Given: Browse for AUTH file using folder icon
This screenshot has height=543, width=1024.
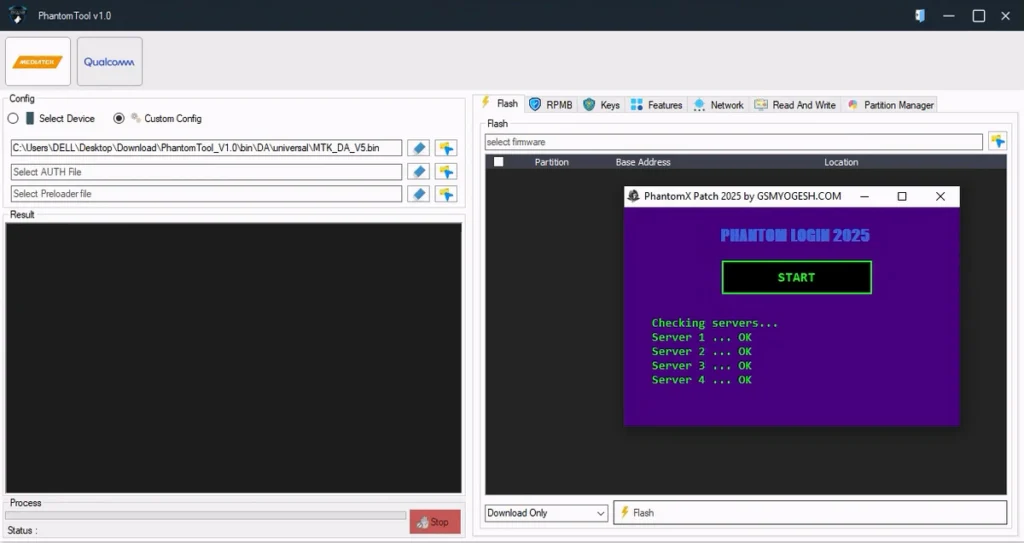Looking at the screenshot, I should [445, 172].
